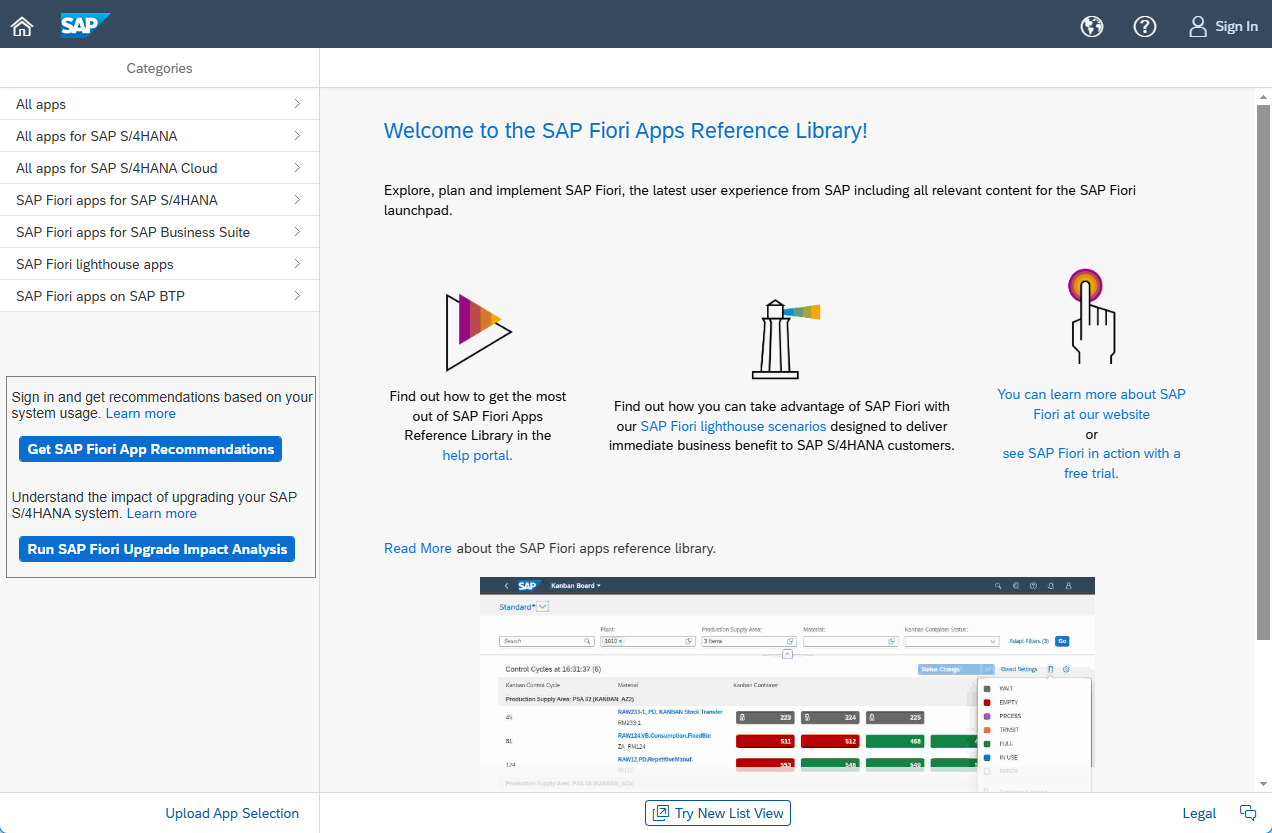Click the Kanban Board screenshot thumbnail
This screenshot has height=833, width=1272.
tap(787, 684)
